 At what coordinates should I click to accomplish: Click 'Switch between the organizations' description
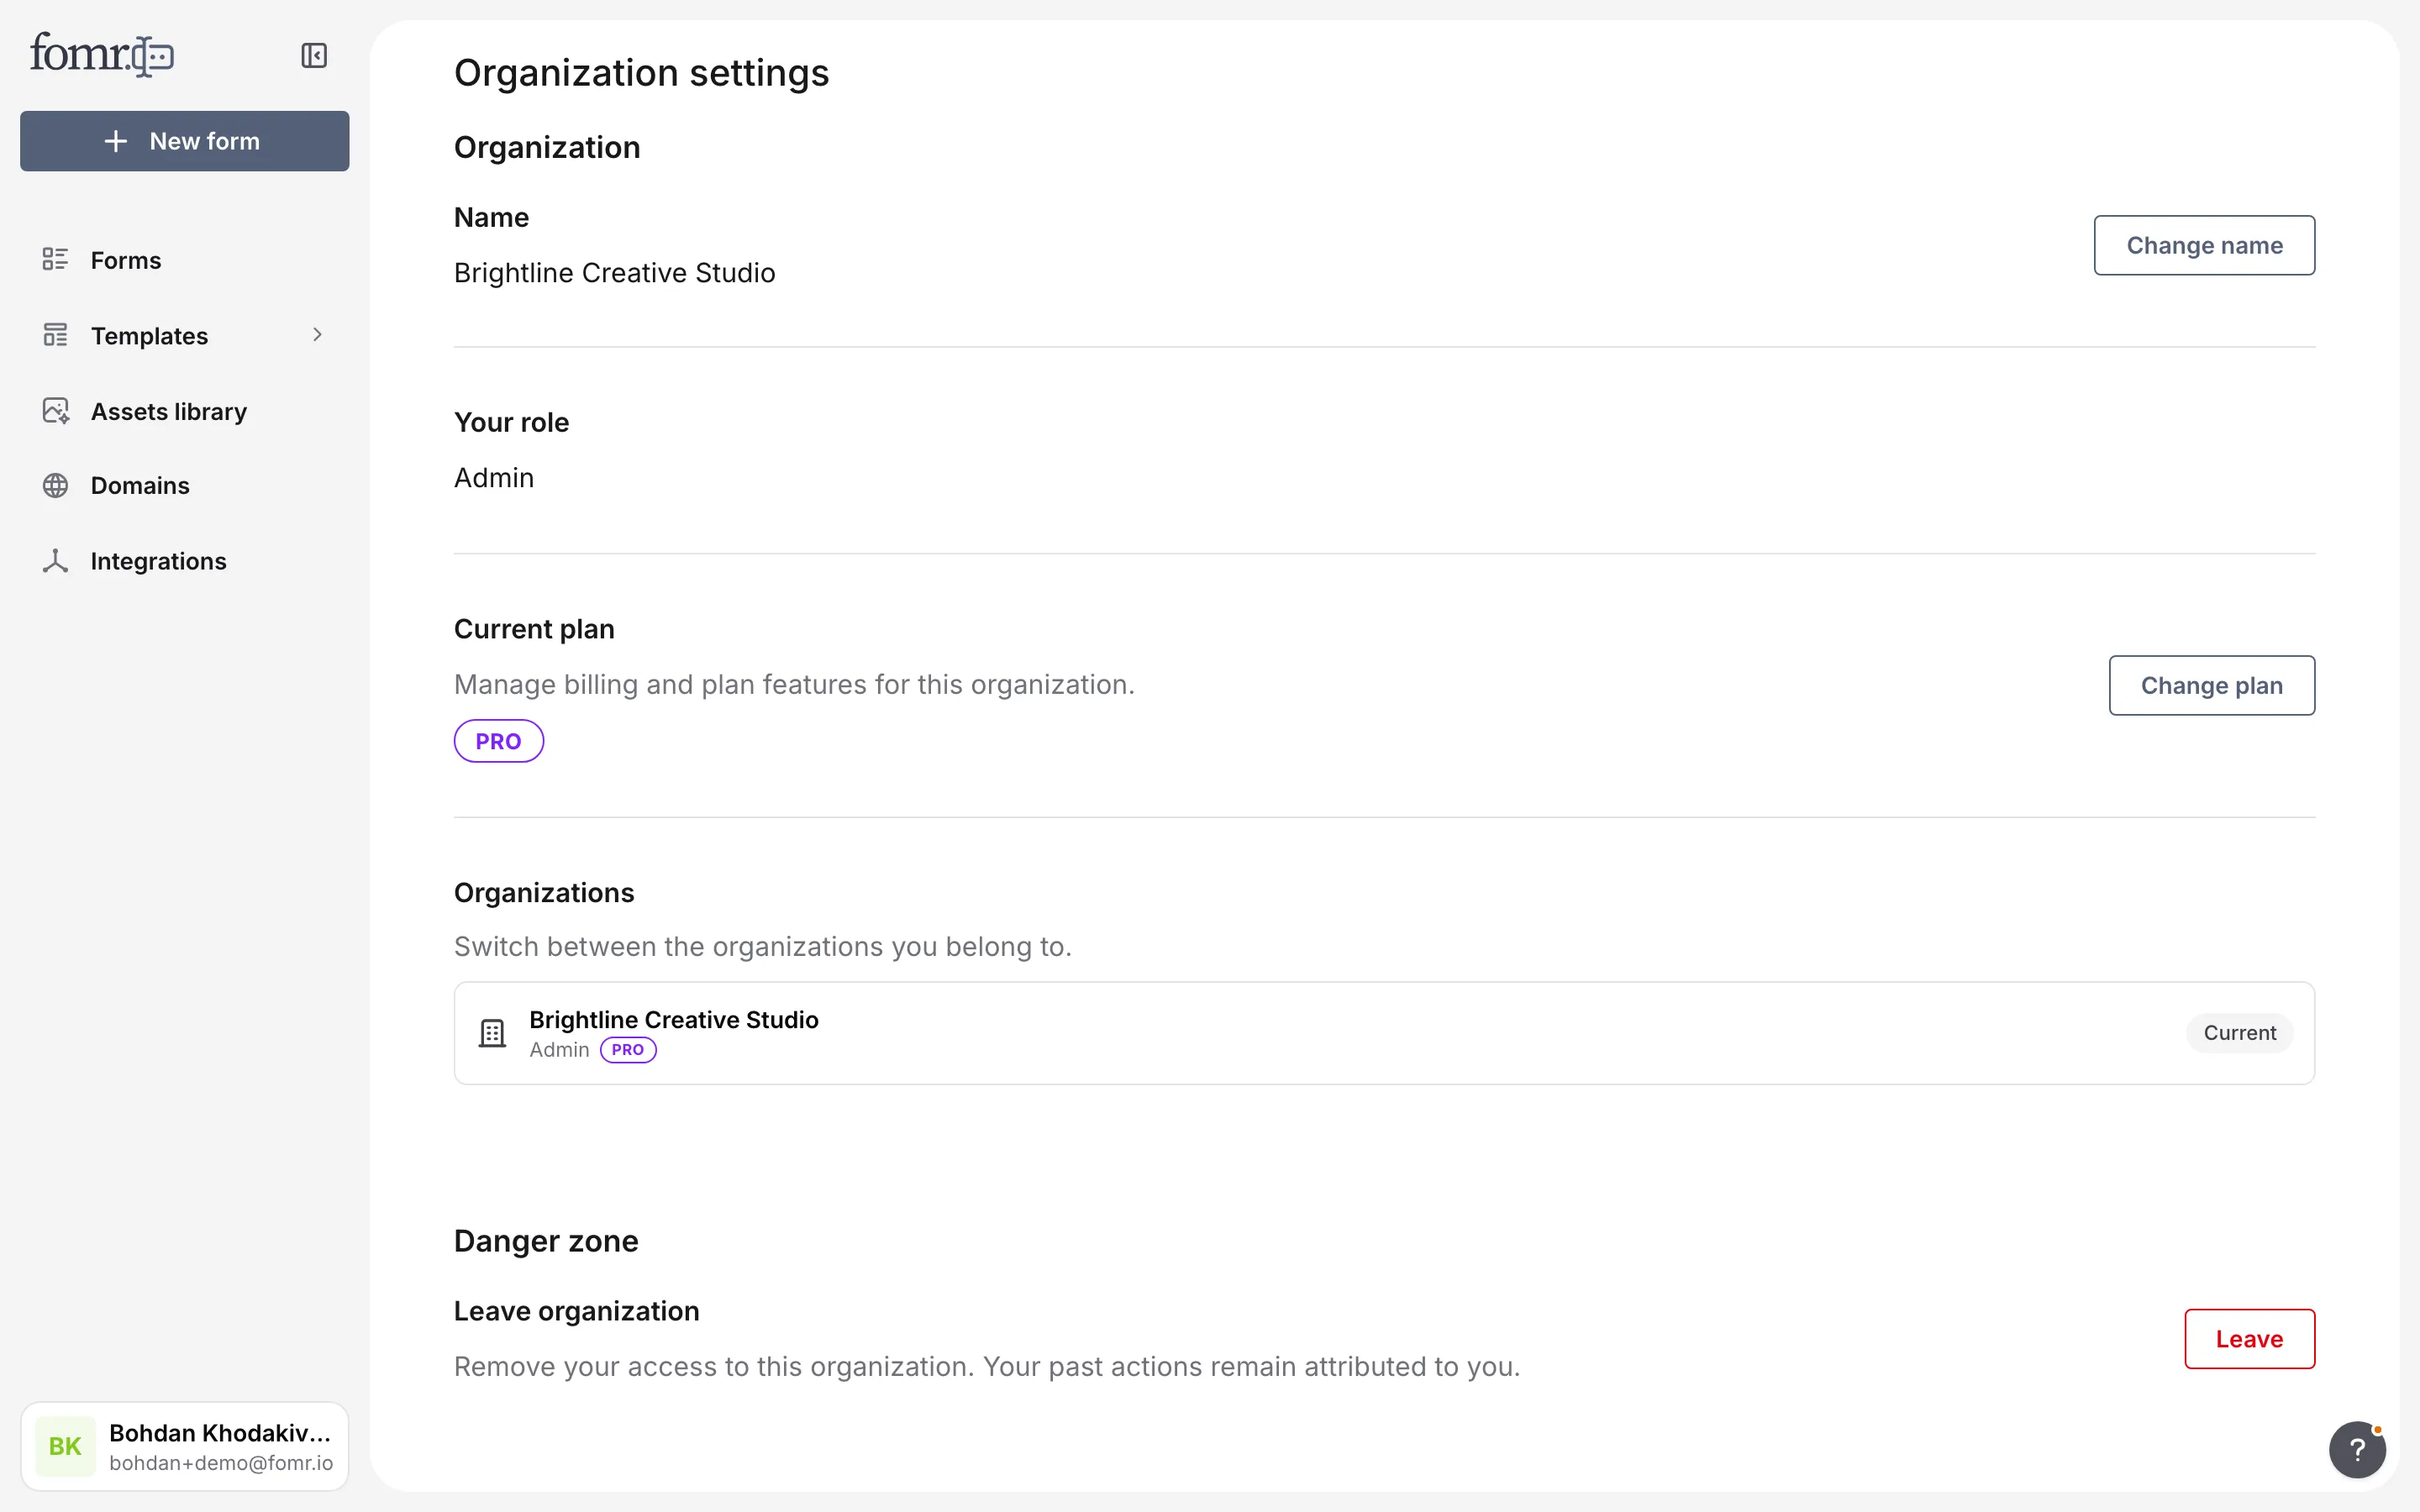click(762, 947)
